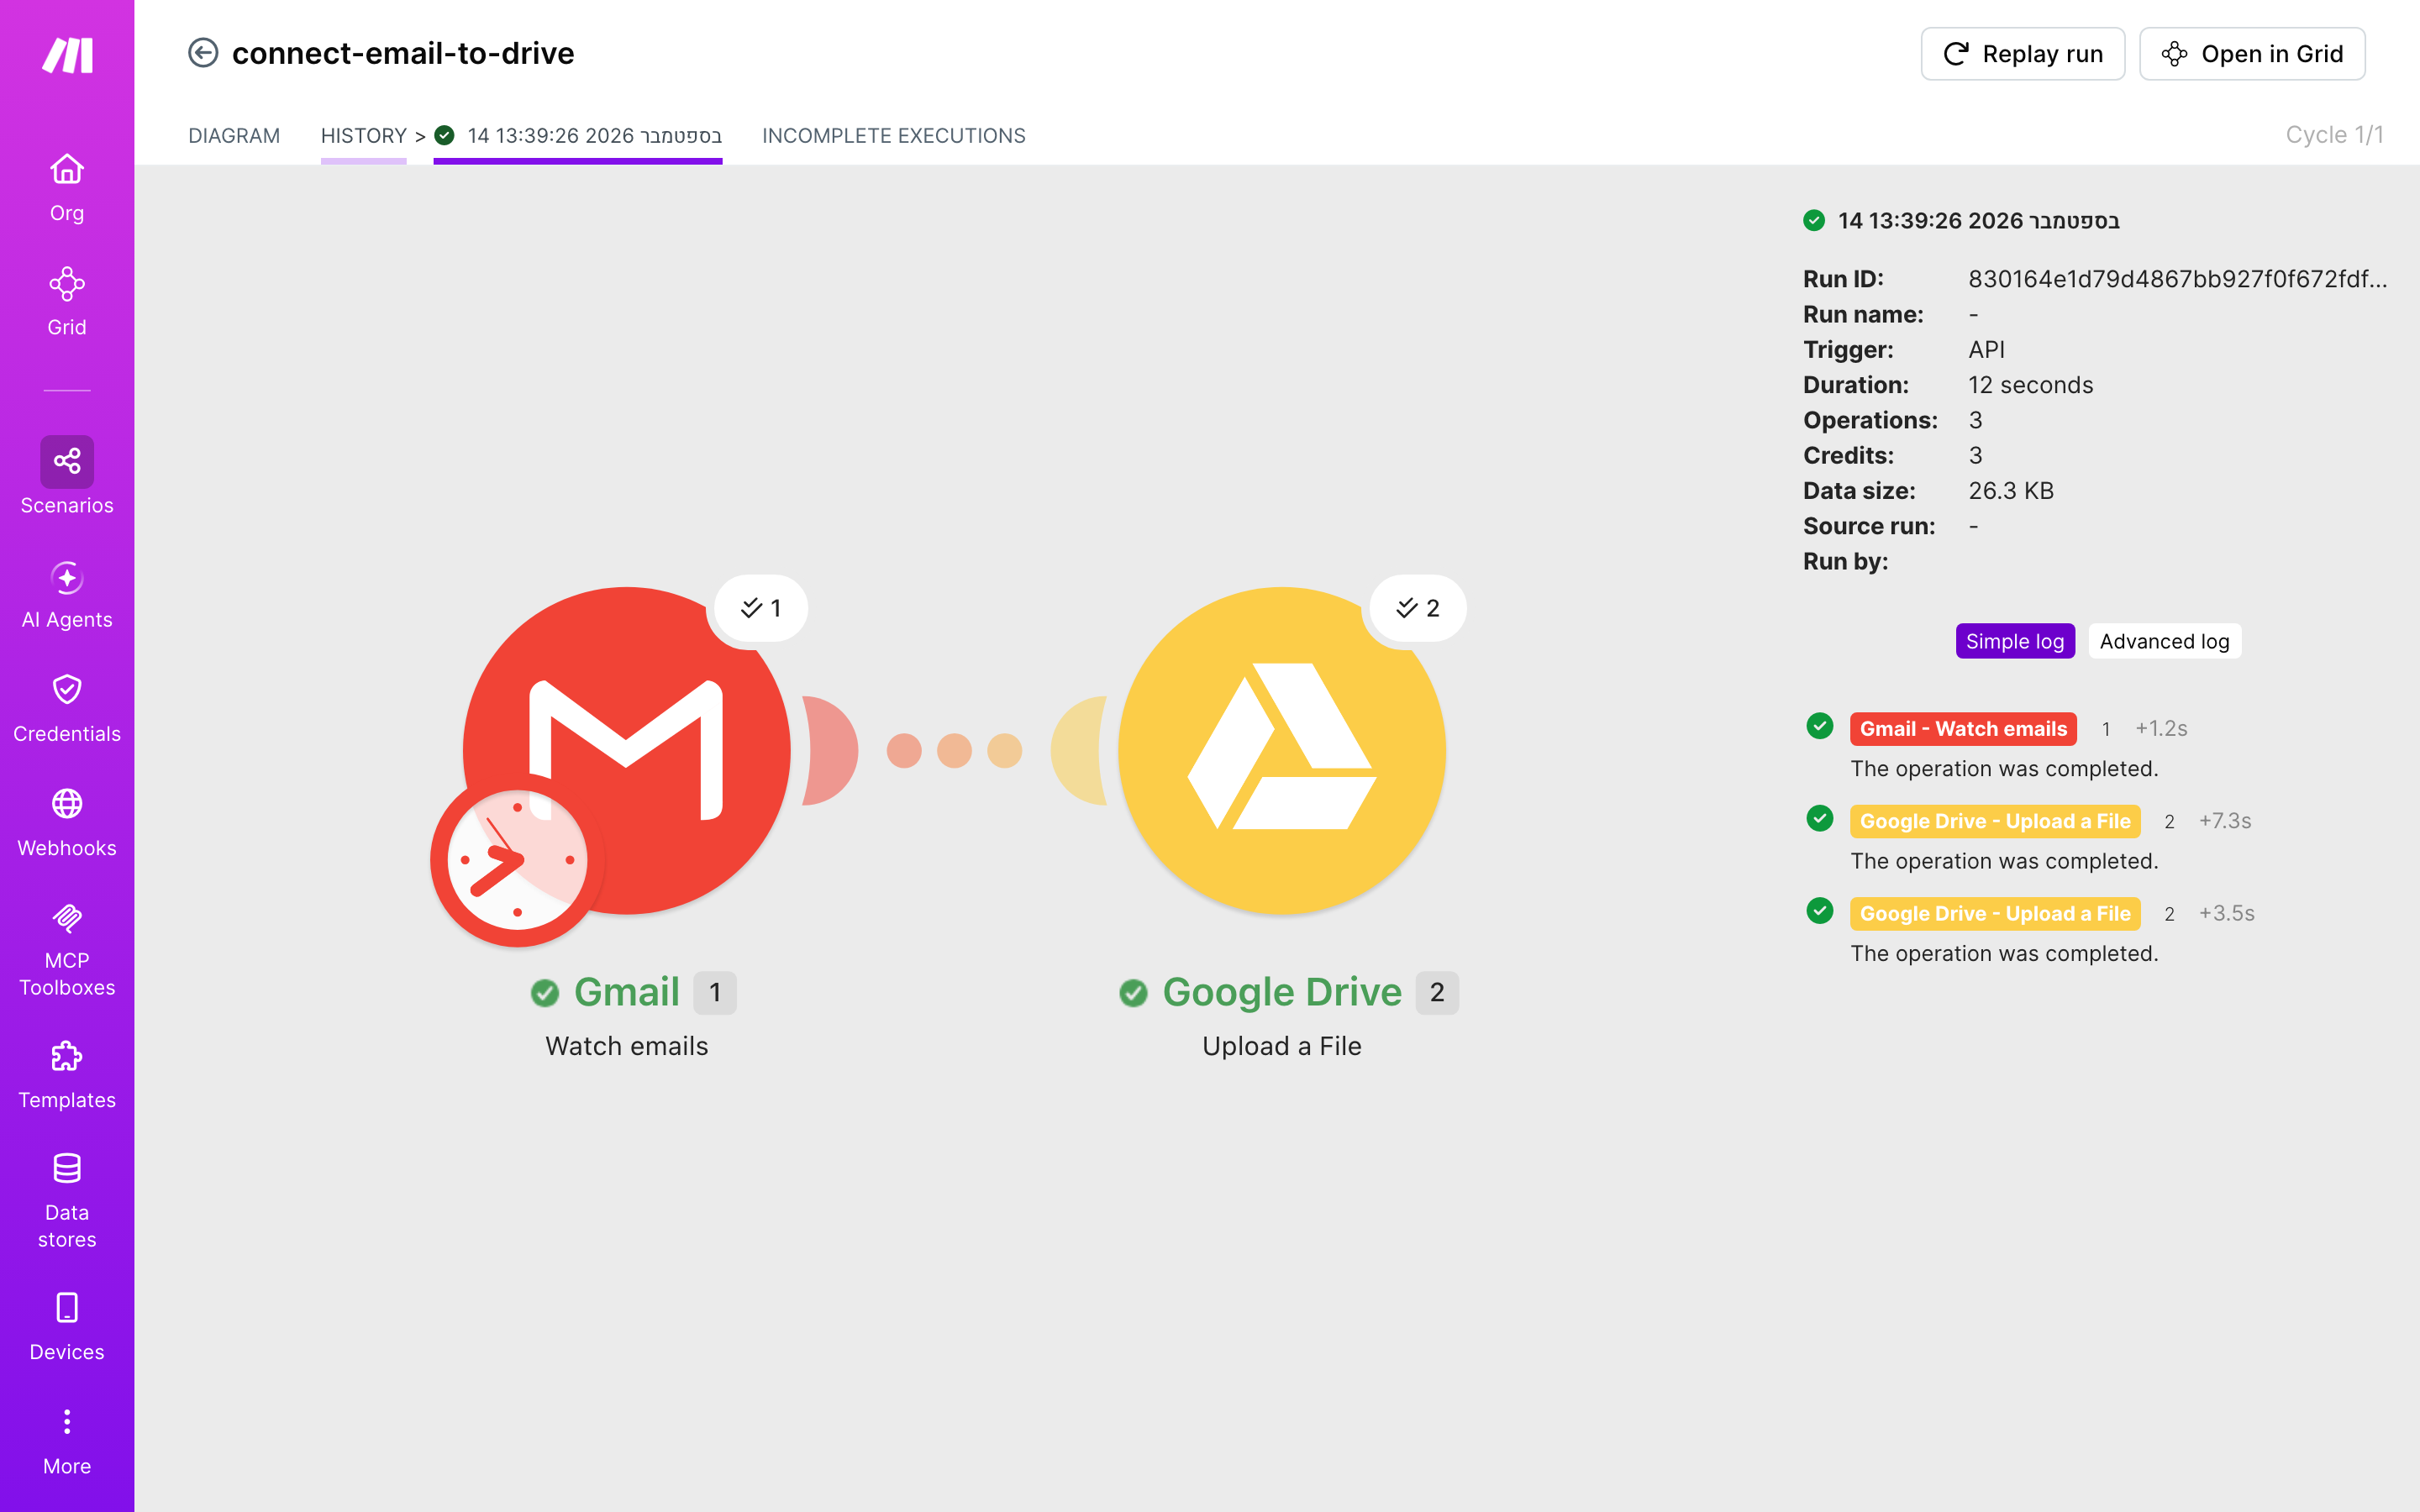Click the Duration value 12 seconds
Viewport: 2420px width, 1512px height.
tap(2030, 385)
